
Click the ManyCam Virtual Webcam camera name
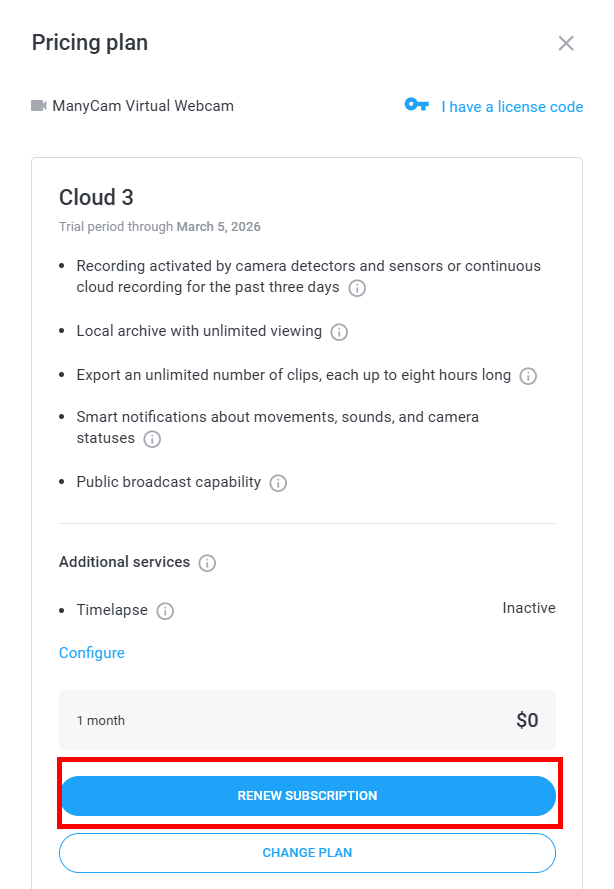(143, 105)
